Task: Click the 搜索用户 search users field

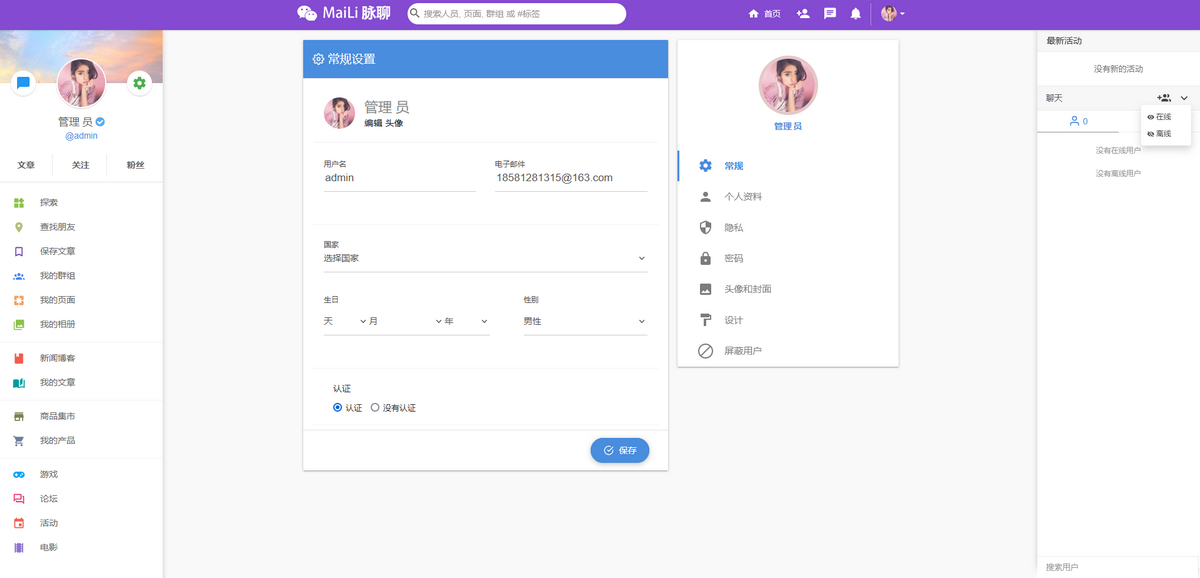Action: click(1118, 567)
